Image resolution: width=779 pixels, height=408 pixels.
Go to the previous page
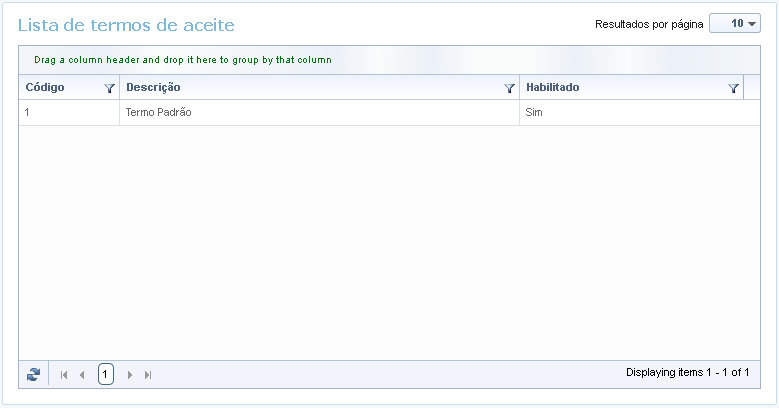[x=82, y=375]
